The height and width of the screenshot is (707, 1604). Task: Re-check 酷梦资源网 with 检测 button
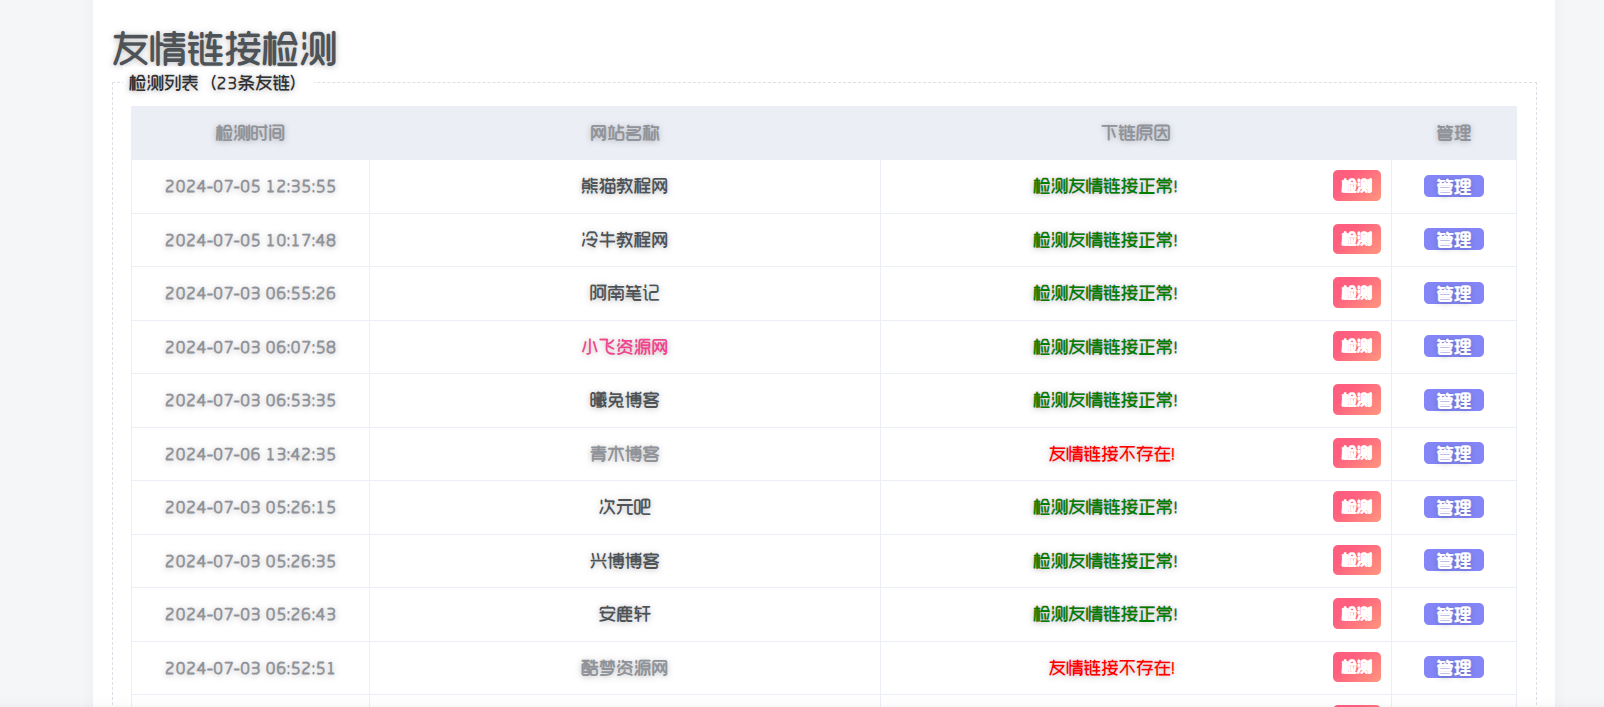pos(1356,667)
